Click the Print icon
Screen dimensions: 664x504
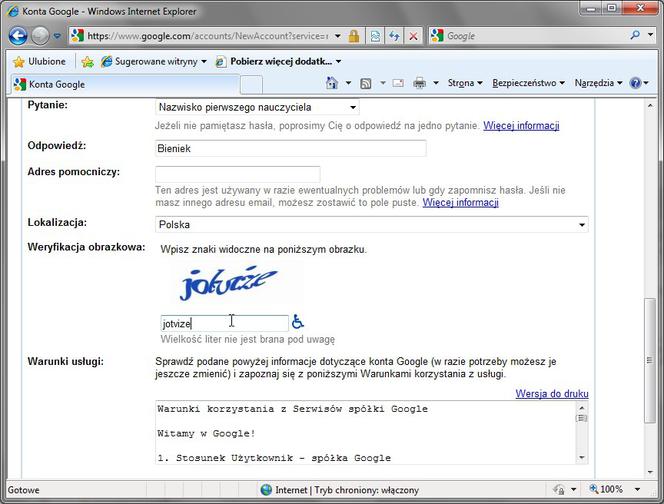tap(419, 83)
